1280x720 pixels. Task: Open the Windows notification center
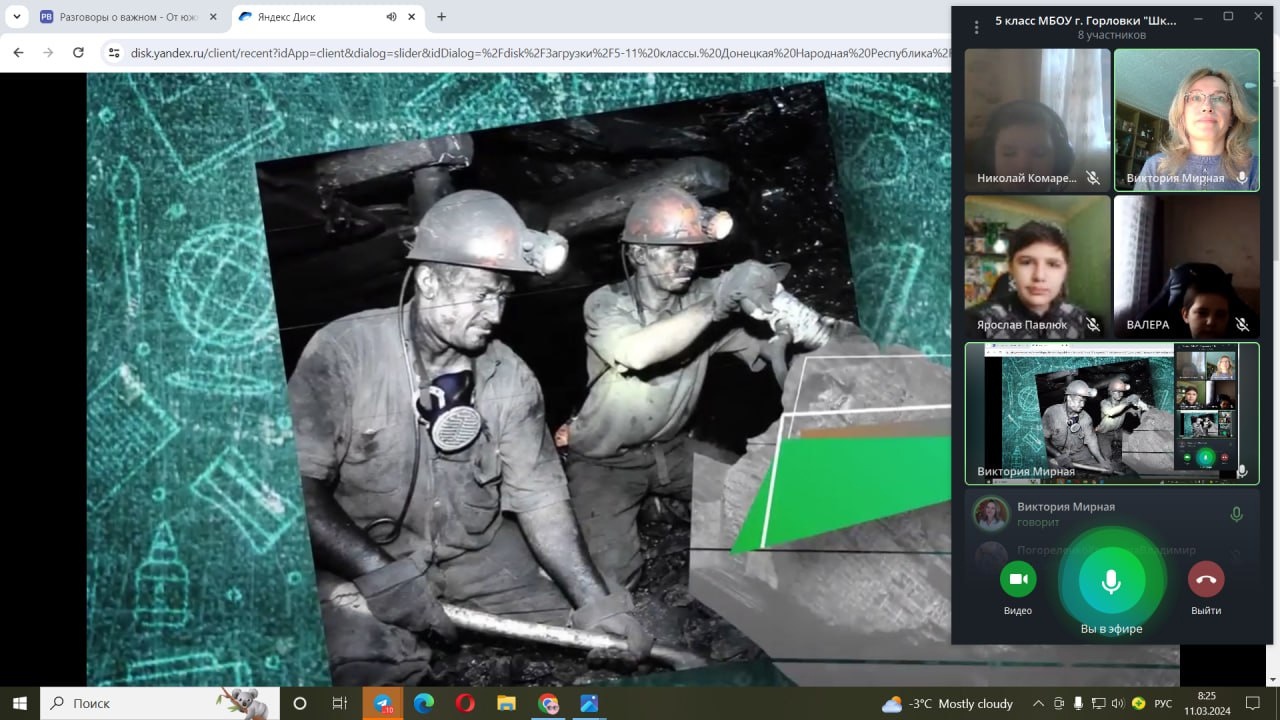(1253, 703)
